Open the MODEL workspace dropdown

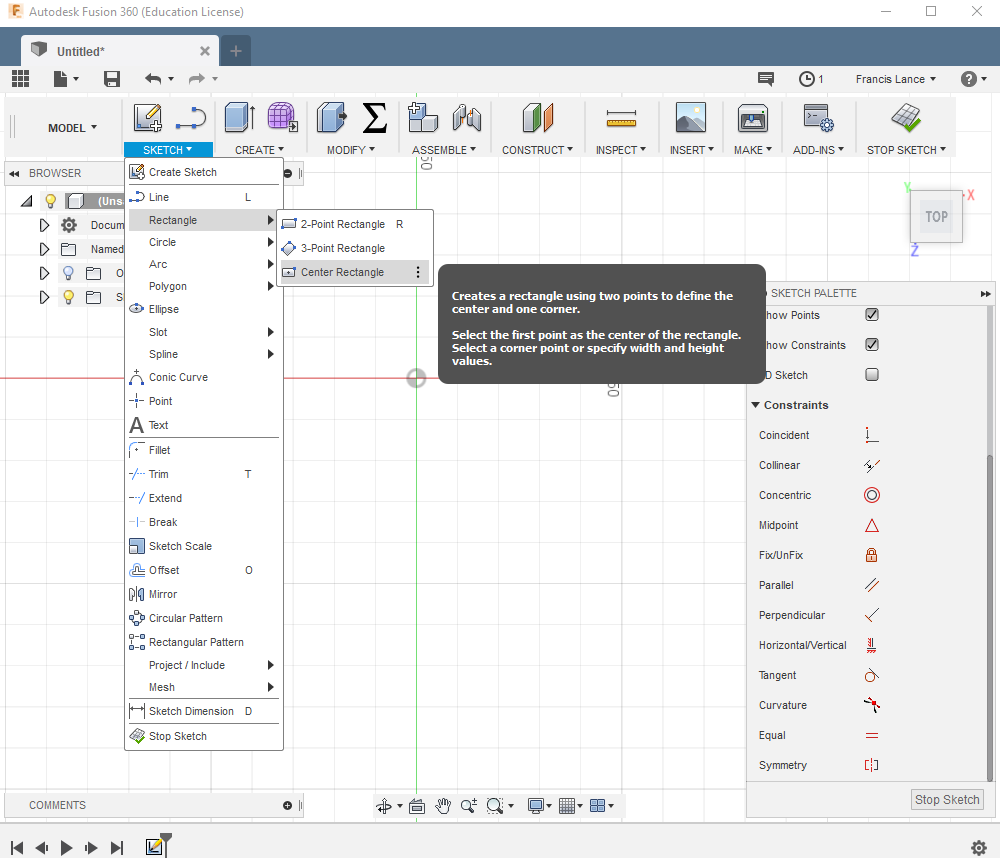[x=72, y=128]
